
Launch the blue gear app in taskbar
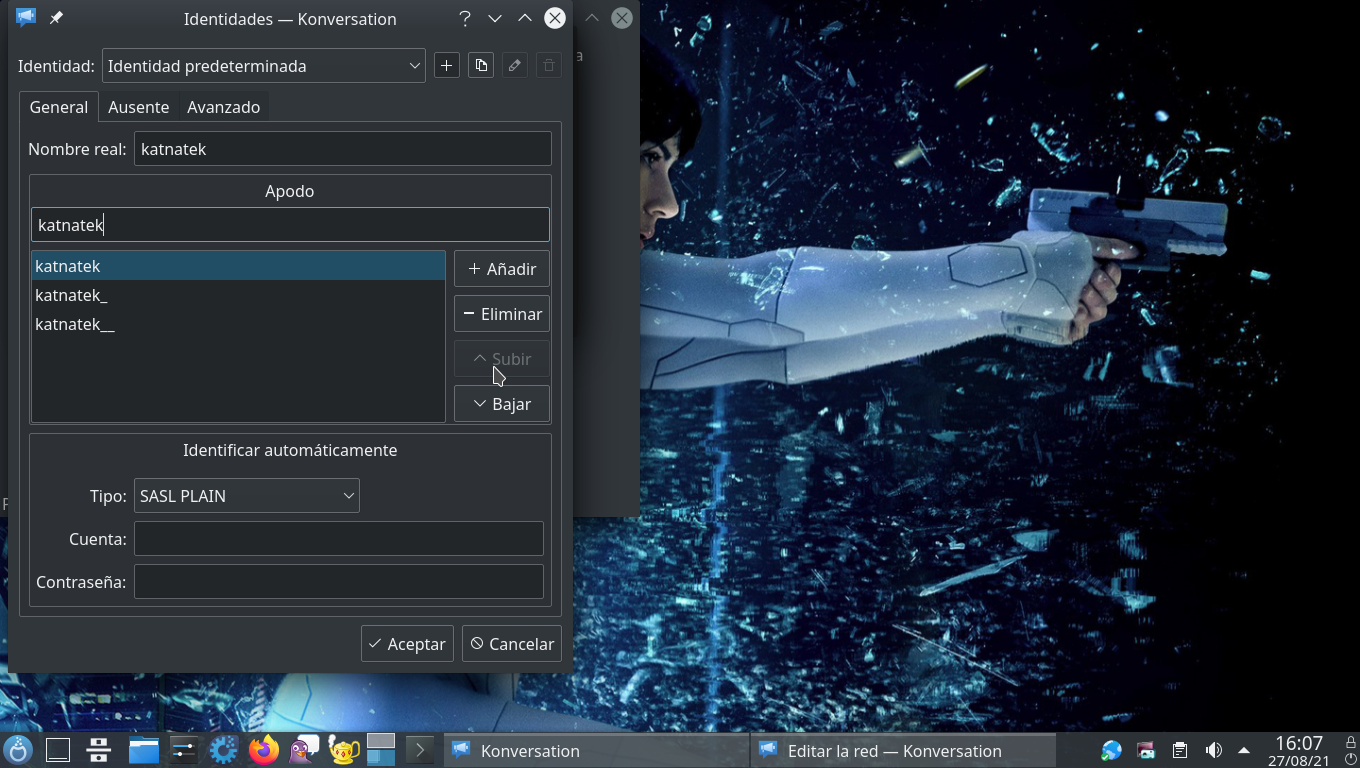[223, 749]
